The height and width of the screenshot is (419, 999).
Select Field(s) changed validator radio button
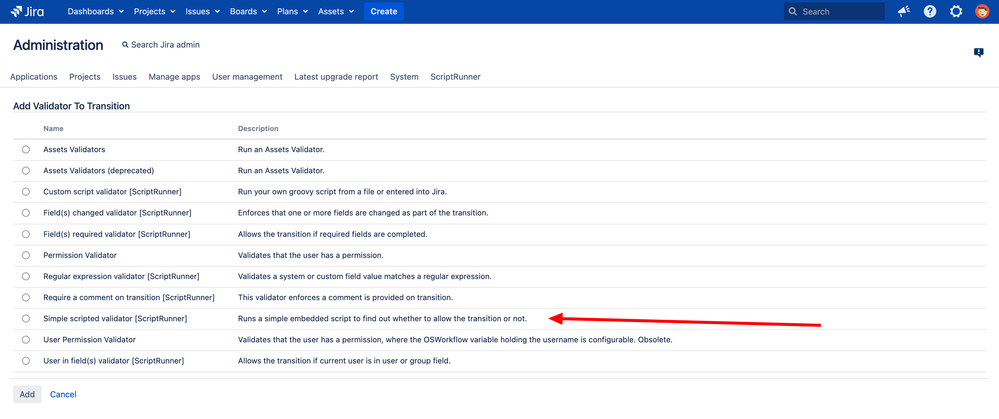coord(25,213)
